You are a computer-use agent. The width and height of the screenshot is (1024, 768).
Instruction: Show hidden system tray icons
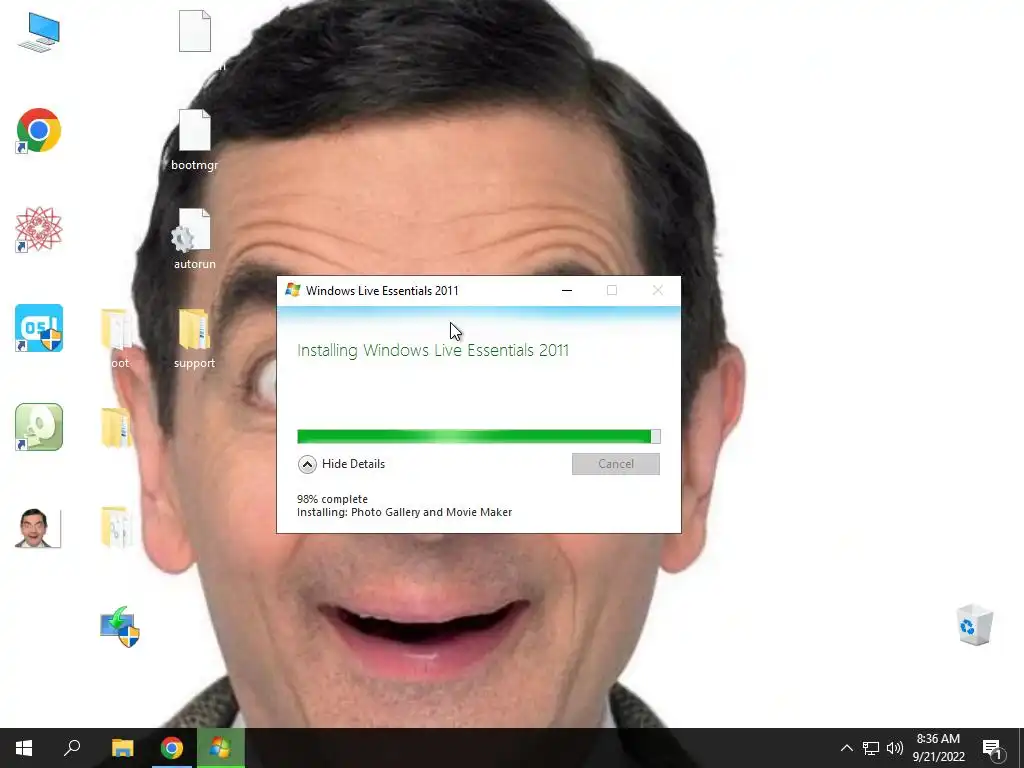846,748
